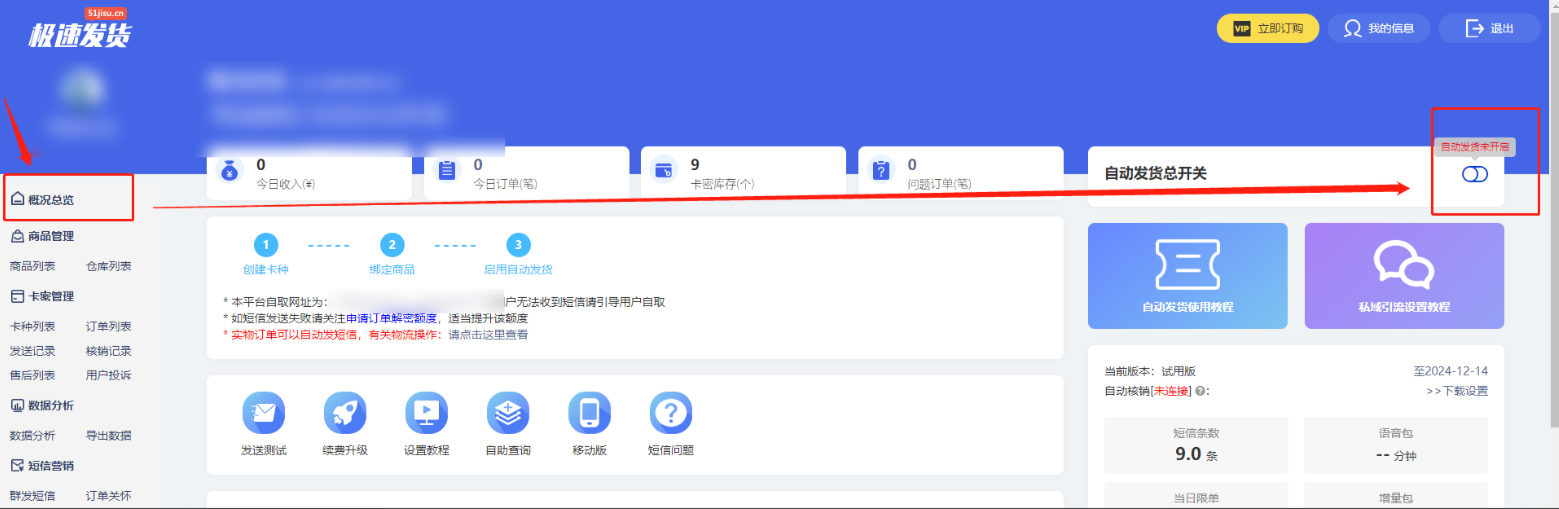Click the help icon beside 自动核销
Viewport: 1559px width, 509px height.
[1199, 391]
